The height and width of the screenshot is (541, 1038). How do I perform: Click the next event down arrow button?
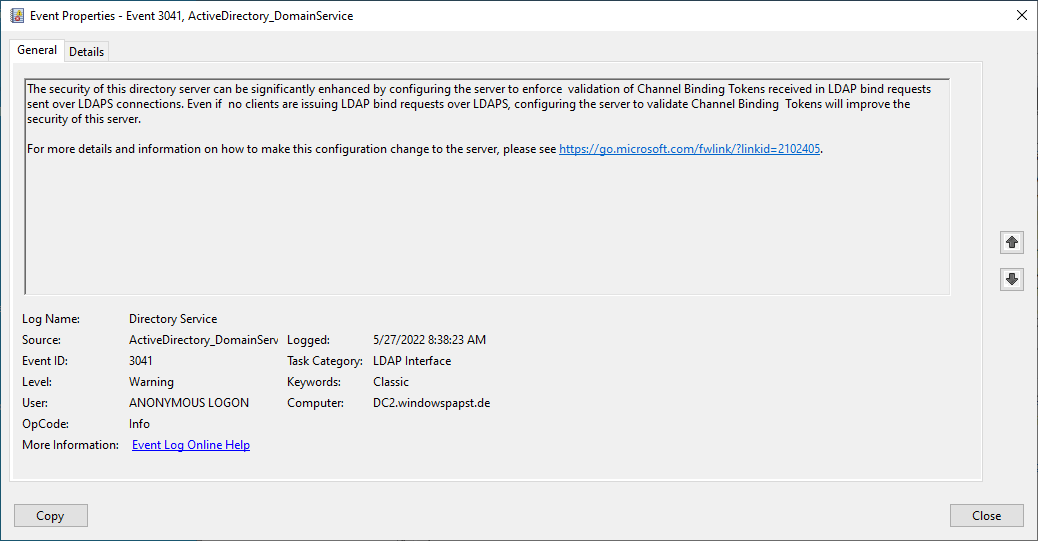1011,280
